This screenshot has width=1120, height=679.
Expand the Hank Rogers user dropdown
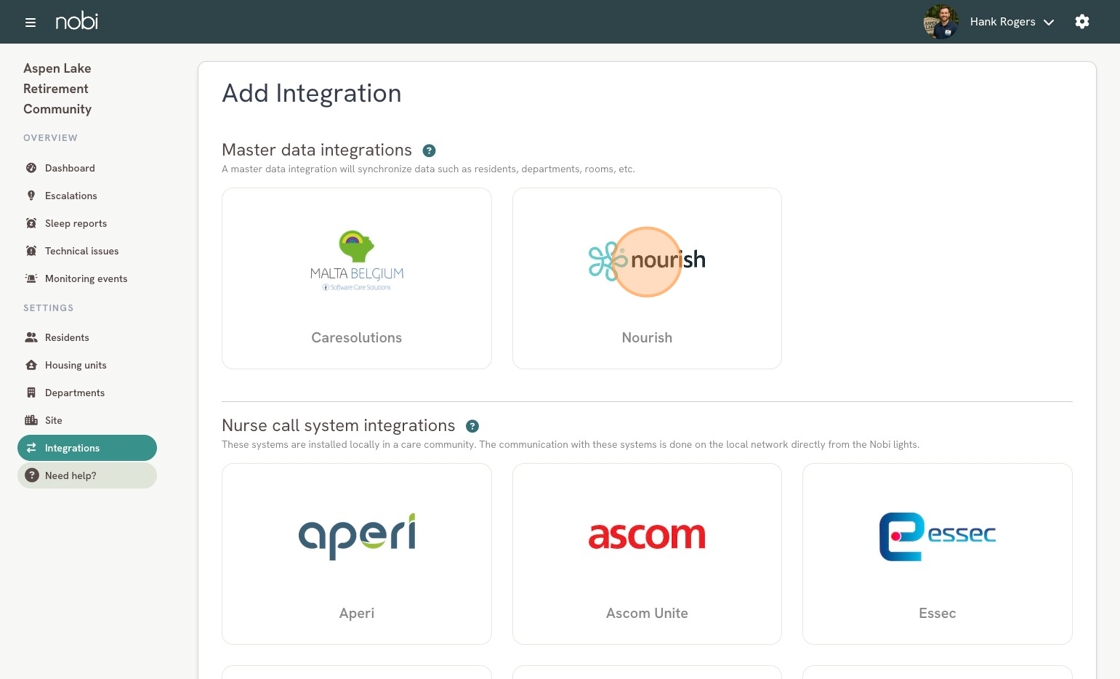pyautogui.click(x=1011, y=22)
